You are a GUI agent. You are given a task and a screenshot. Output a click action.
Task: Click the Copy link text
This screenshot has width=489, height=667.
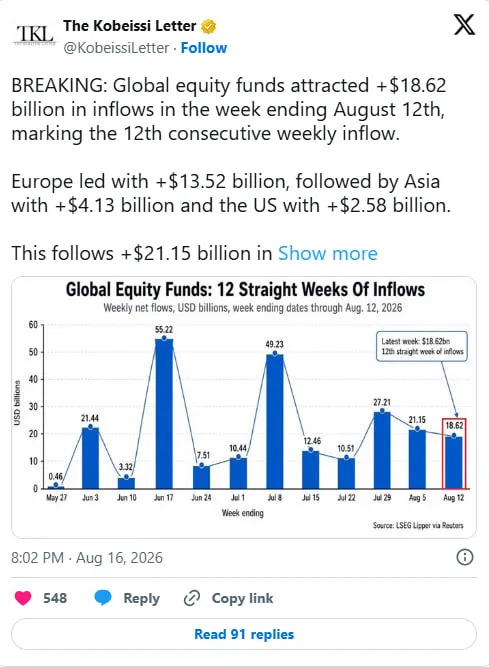(x=242, y=598)
